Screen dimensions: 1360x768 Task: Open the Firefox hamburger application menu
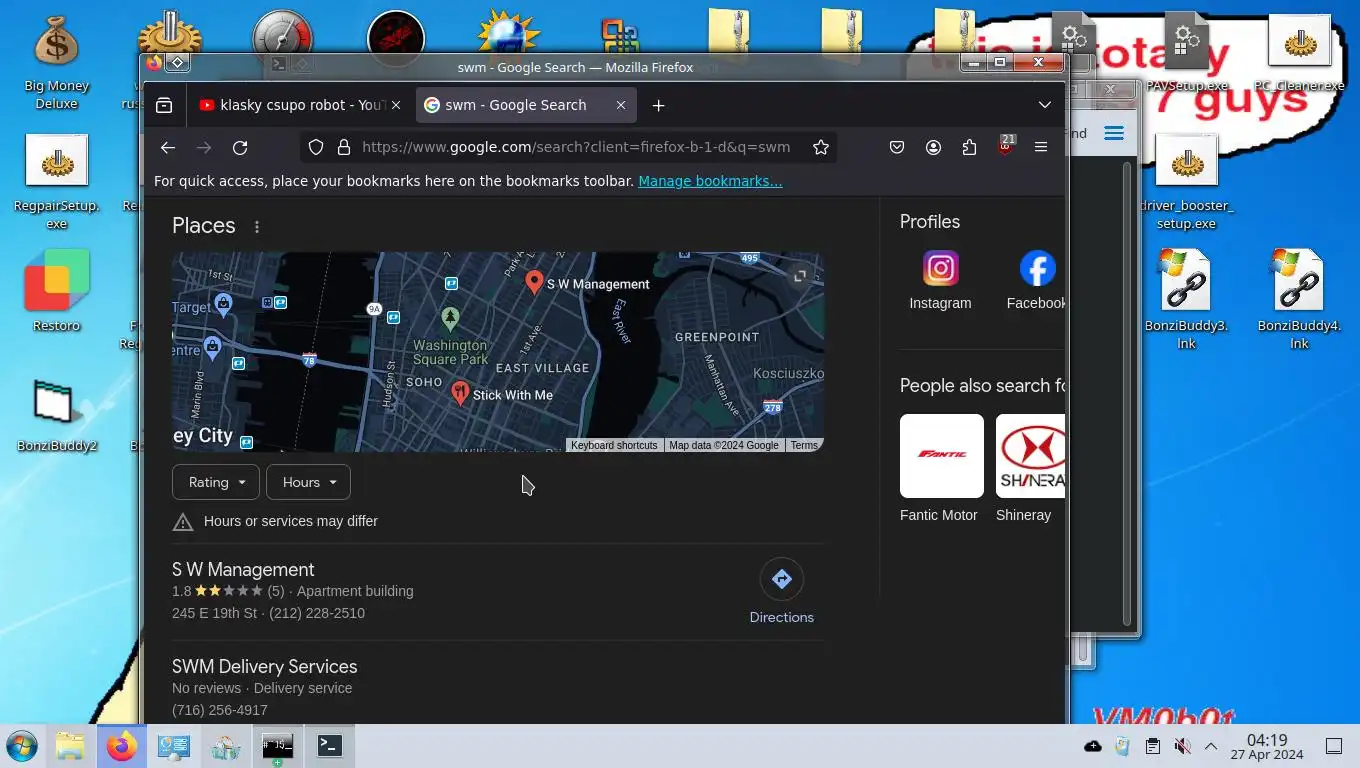(x=1041, y=147)
